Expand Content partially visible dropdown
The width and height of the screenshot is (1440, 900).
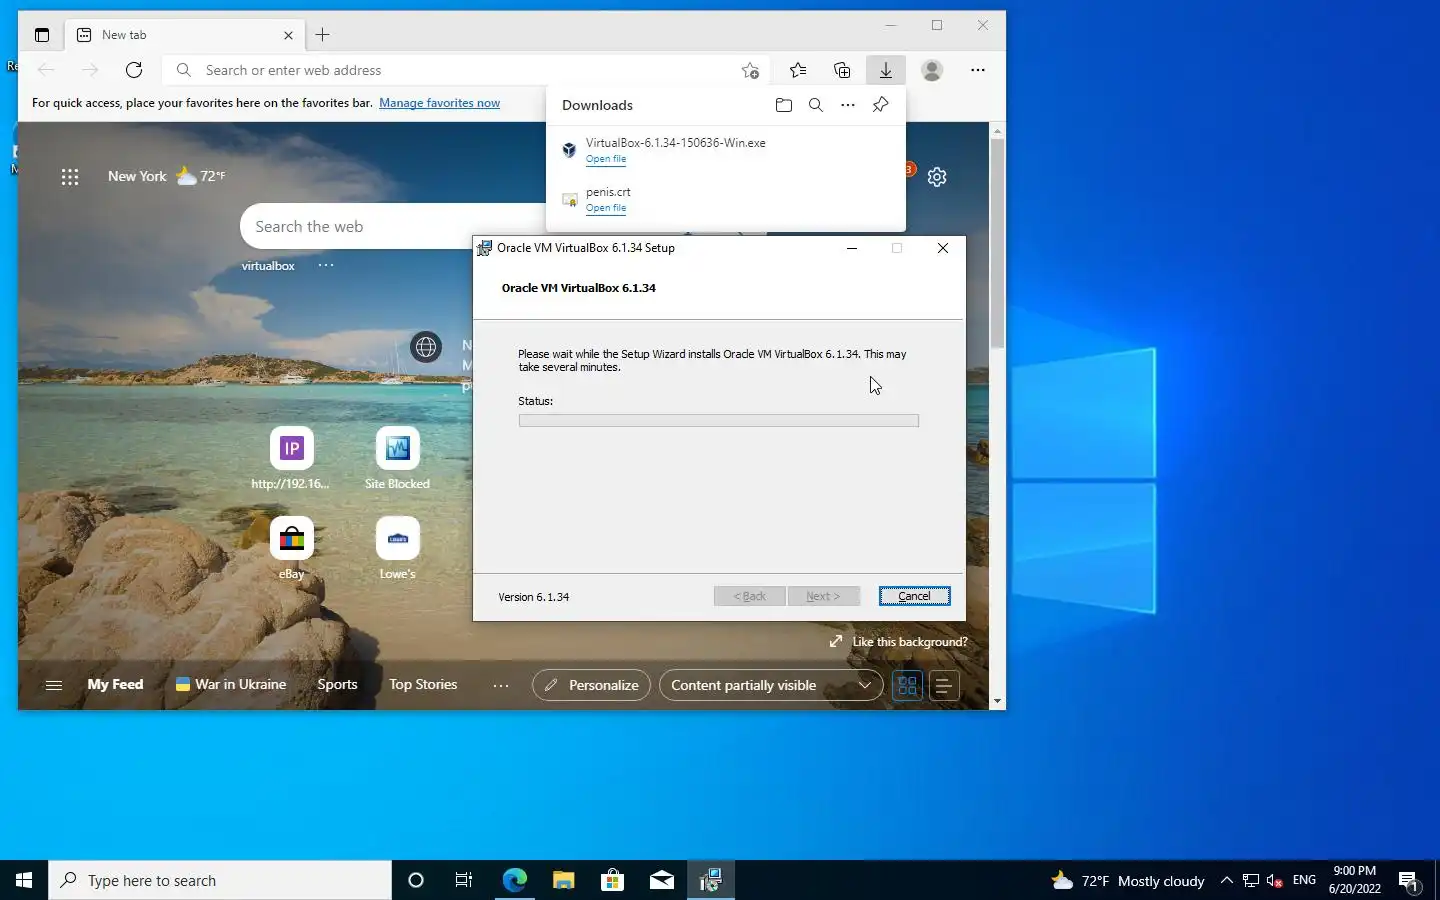[x=771, y=685]
